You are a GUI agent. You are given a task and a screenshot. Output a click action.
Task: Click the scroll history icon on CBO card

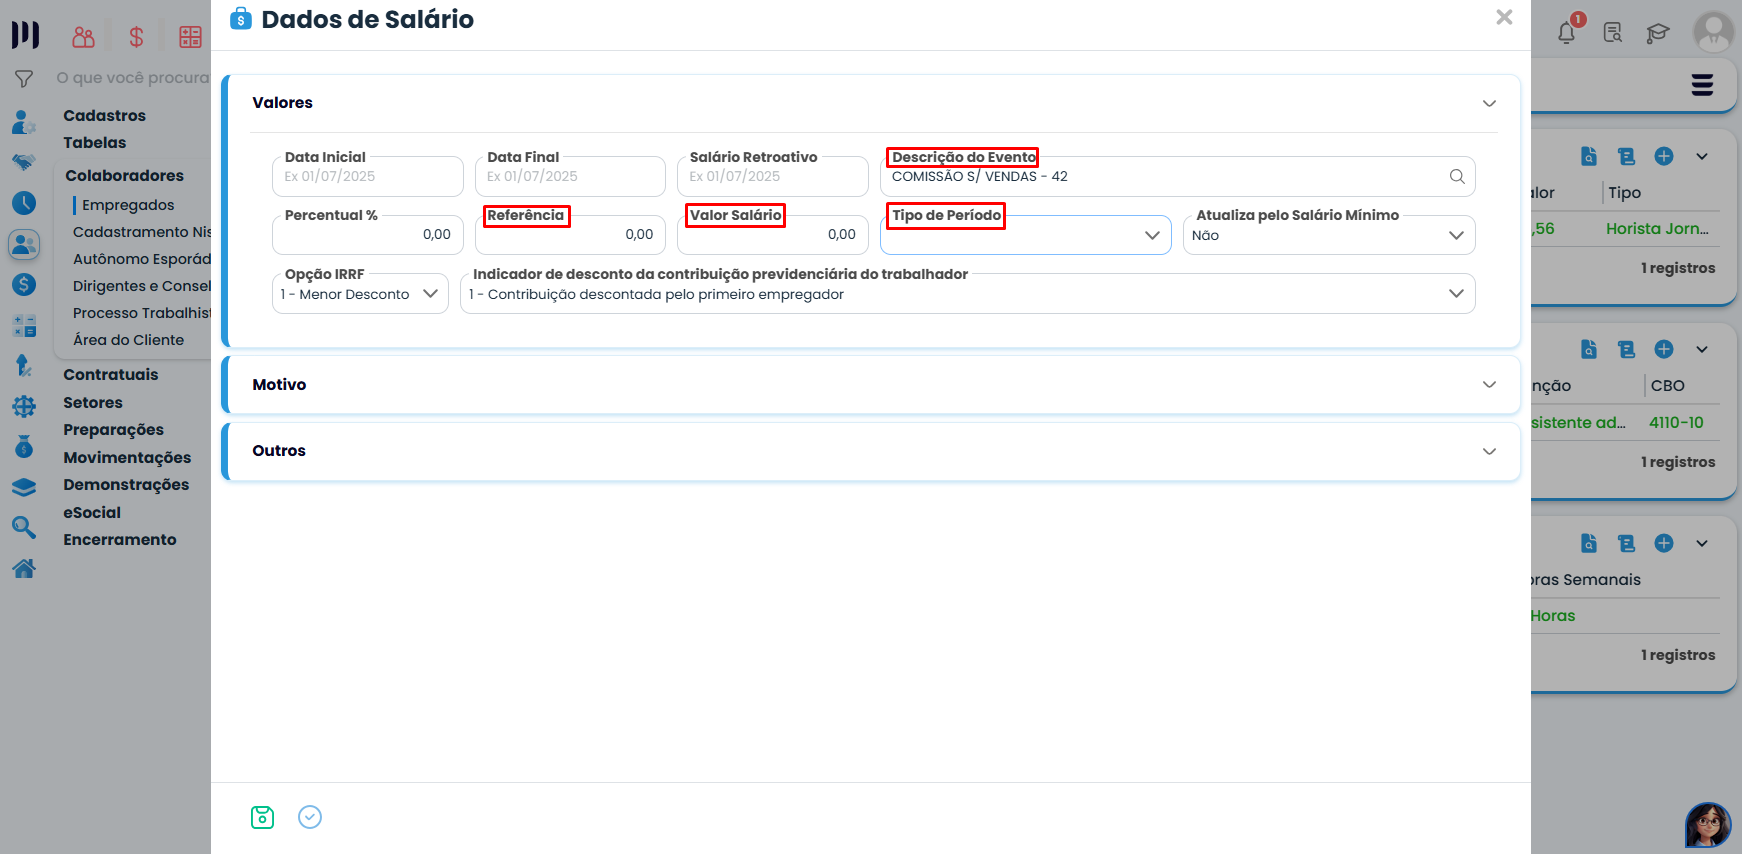tap(1626, 349)
